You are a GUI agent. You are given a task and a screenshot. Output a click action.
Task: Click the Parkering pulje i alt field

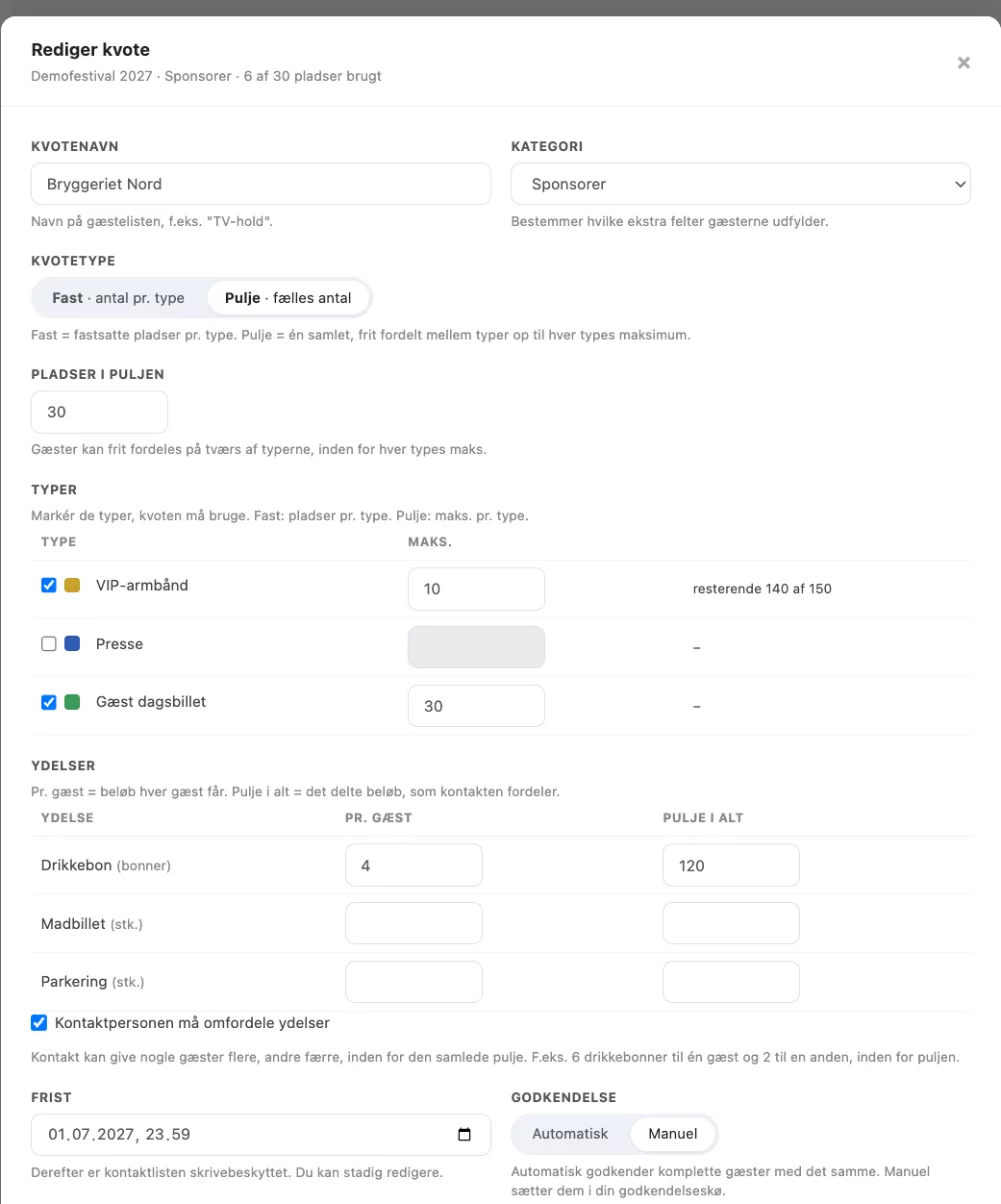[x=731, y=982]
